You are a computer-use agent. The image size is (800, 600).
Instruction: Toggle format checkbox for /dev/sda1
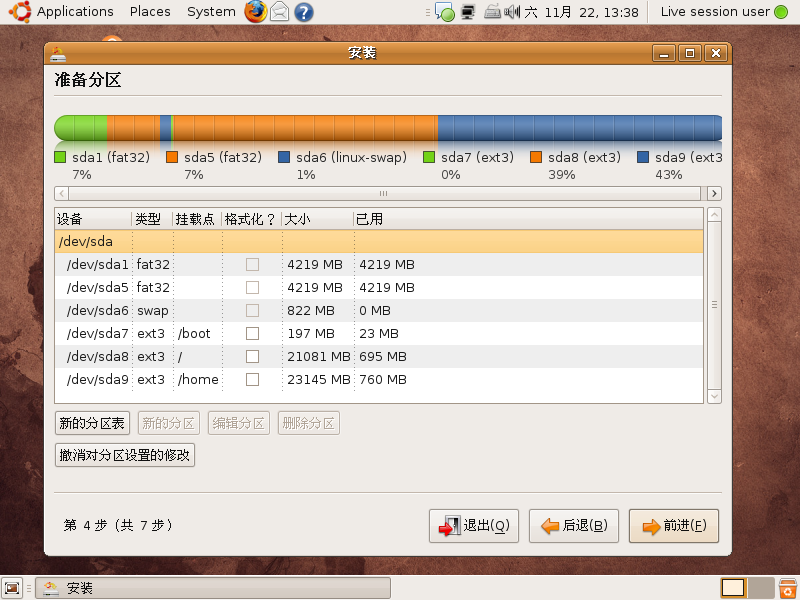(x=252, y=264)
